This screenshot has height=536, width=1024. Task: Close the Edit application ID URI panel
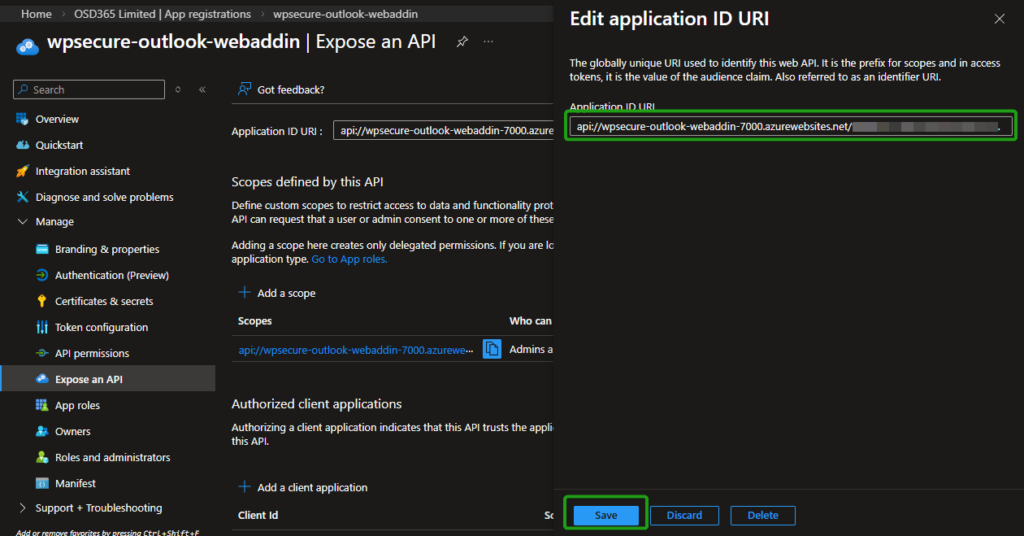coord(999,19)
